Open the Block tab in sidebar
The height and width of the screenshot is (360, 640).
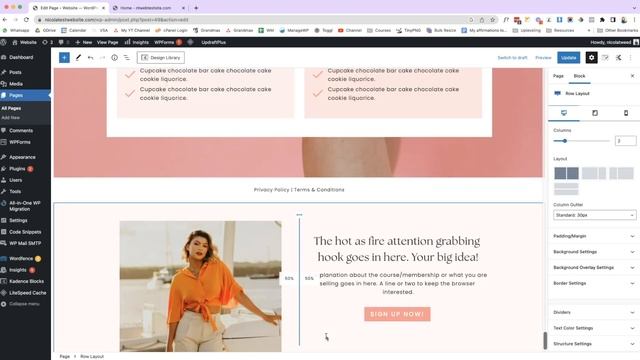[579, 76]
